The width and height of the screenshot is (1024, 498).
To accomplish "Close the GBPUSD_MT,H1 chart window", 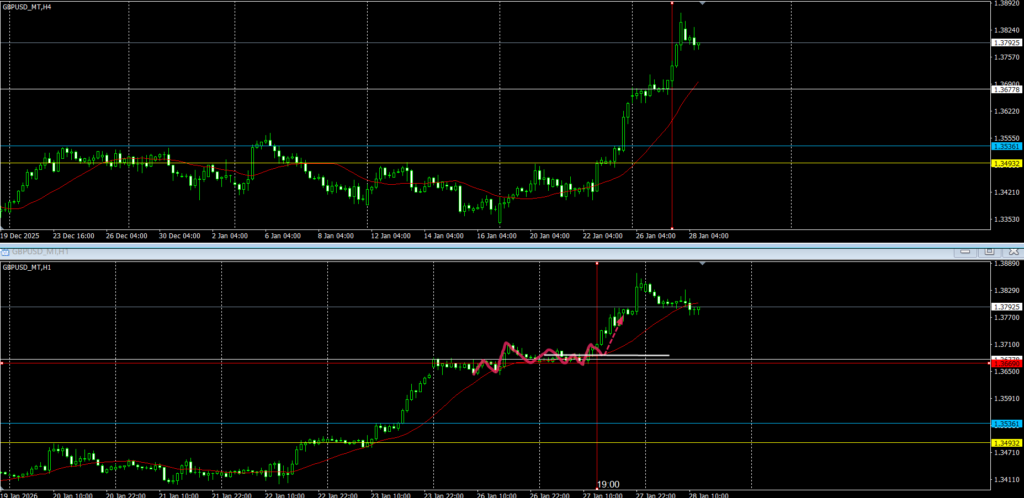I will pos(1012,251).
